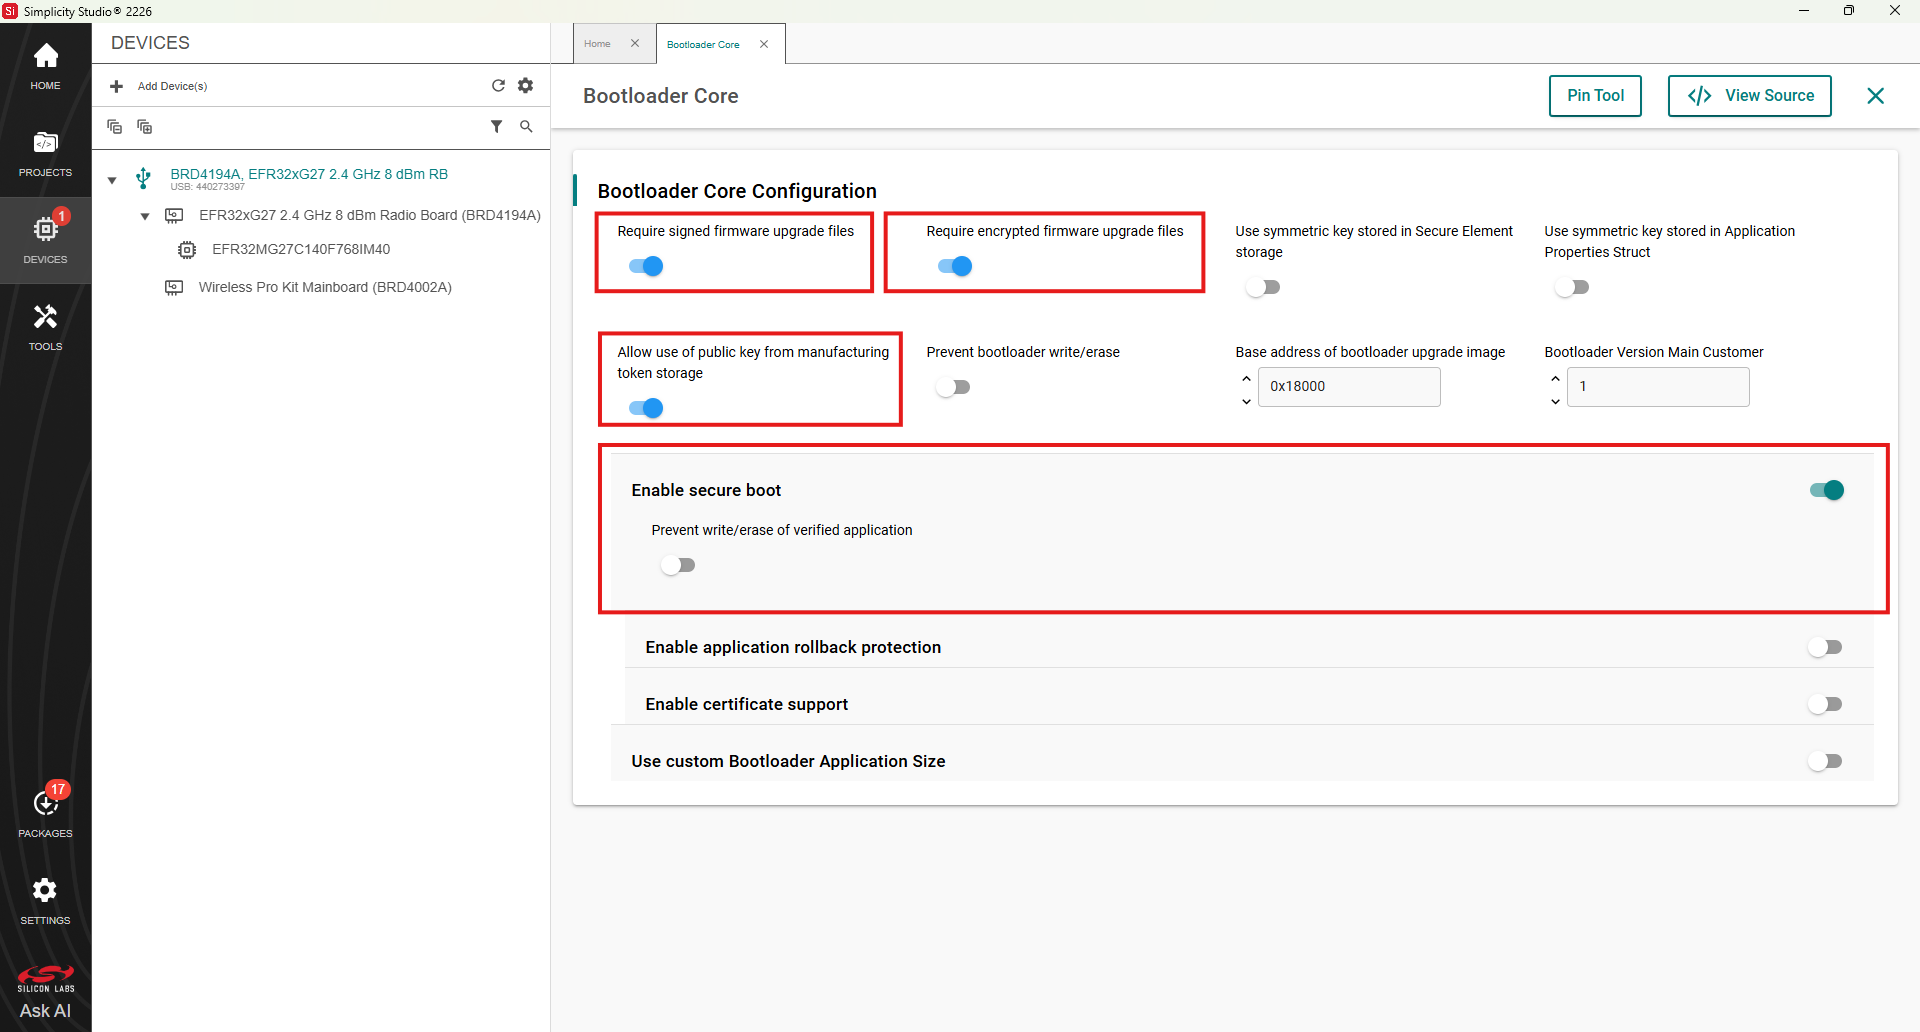Open device panel gear settings
Viewport: 1920px width, 1032px height.
(526, 86)
